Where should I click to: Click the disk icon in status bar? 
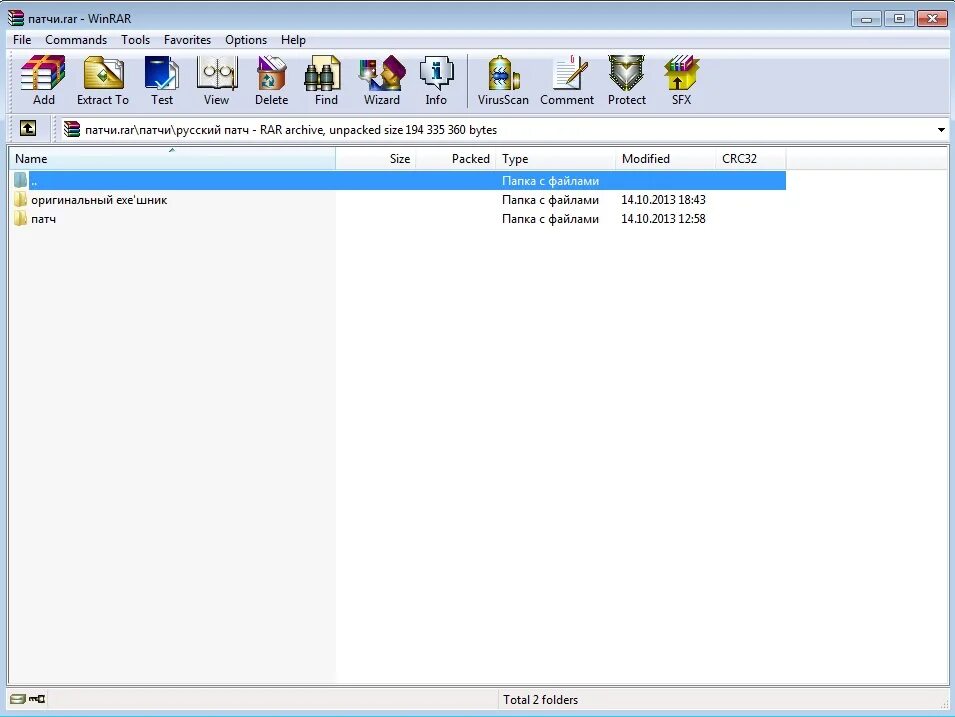click(x=18, y=699)
